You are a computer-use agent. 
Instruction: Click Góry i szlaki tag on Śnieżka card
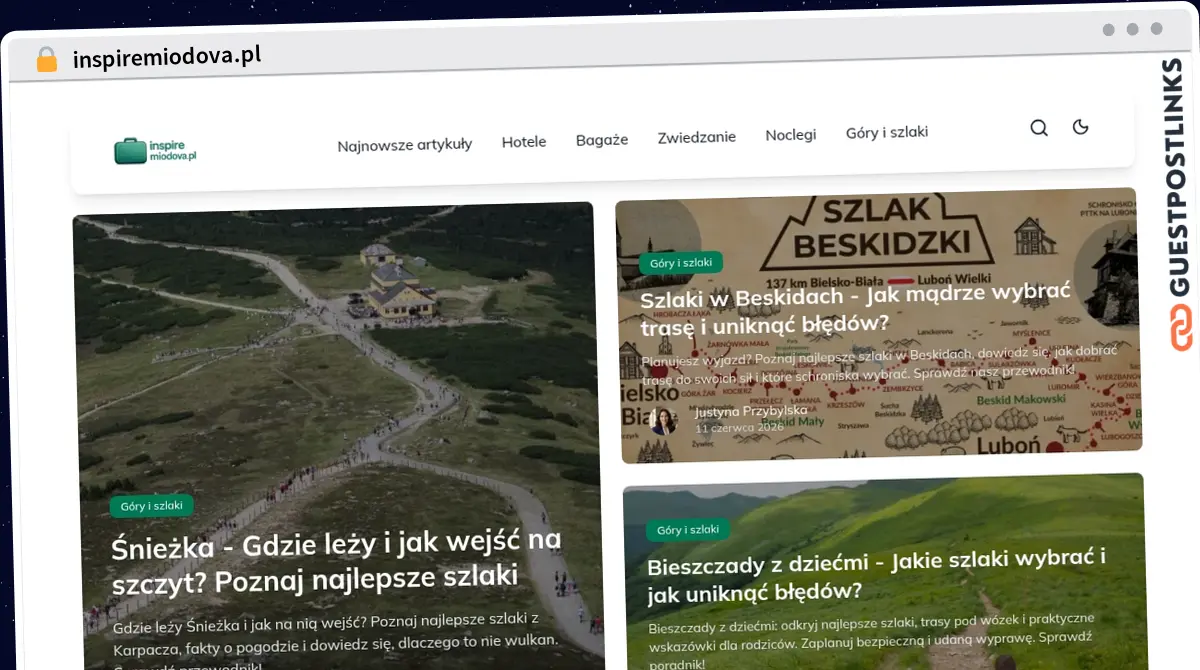(x=151, y=506)
